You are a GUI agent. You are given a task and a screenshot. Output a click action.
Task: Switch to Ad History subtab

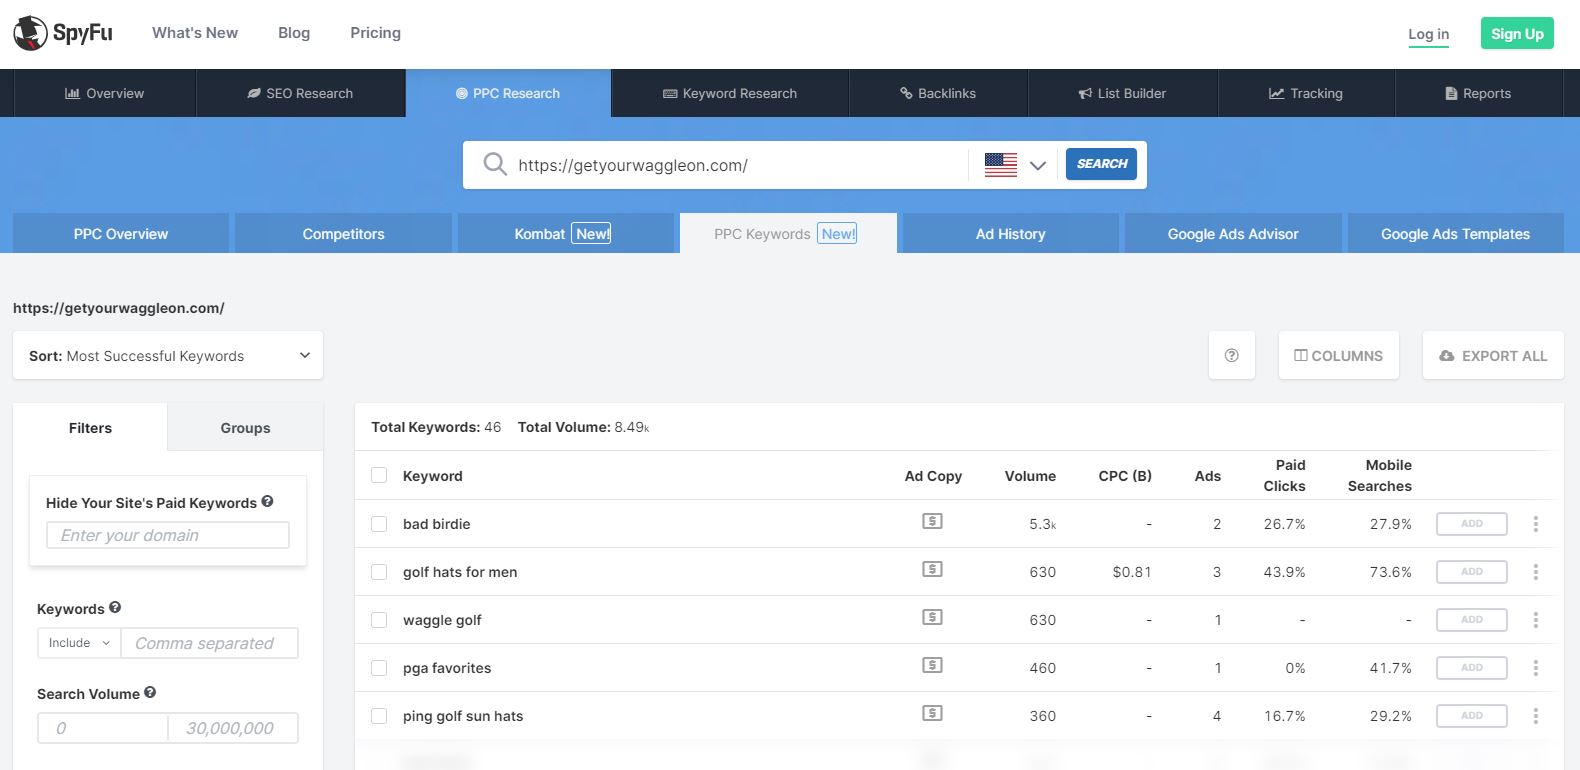click(x=1010, y=233)
